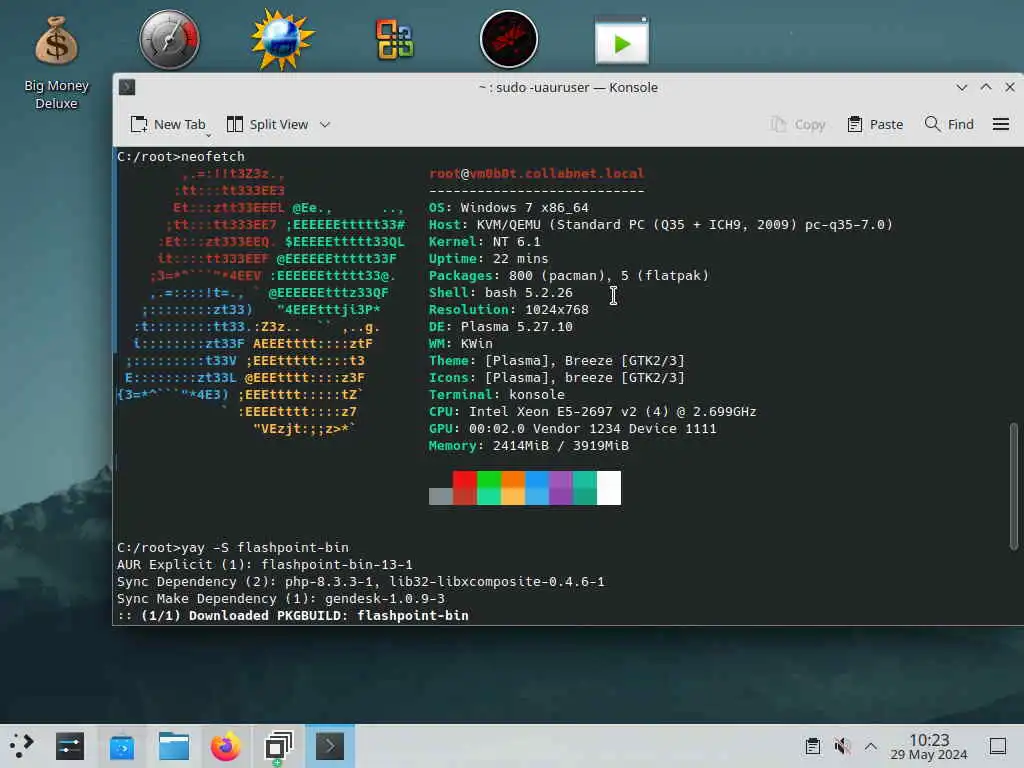The image size is (1024, 768).
Task: Click the clock showing 10:23
Action: tap(929, 746)
